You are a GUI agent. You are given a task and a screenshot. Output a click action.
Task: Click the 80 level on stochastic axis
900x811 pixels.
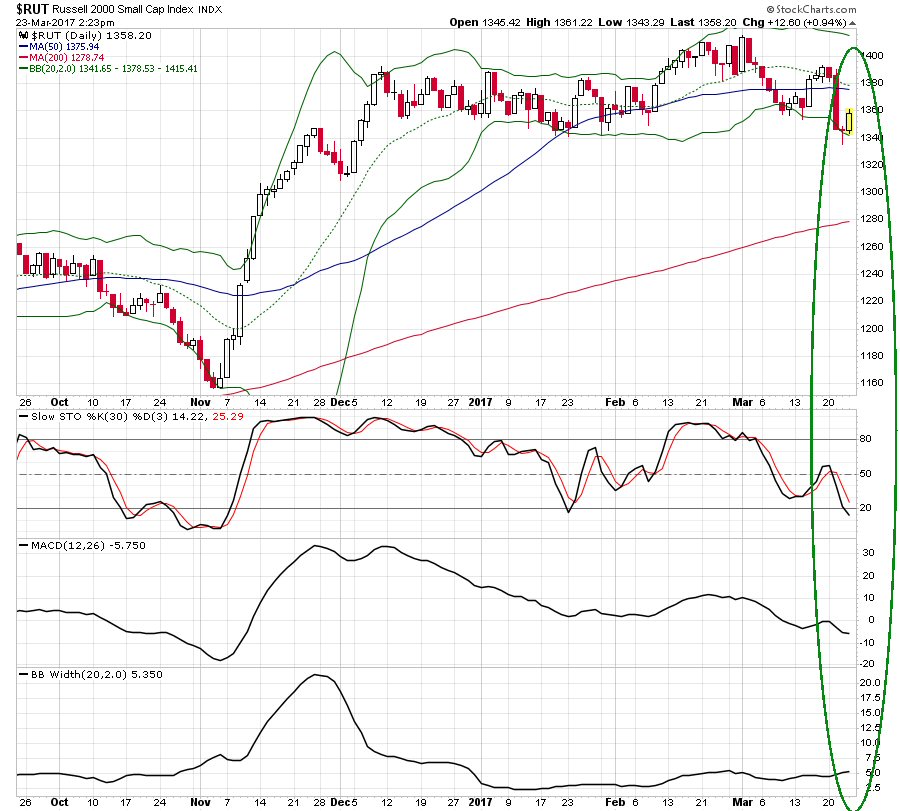point(868,439)
